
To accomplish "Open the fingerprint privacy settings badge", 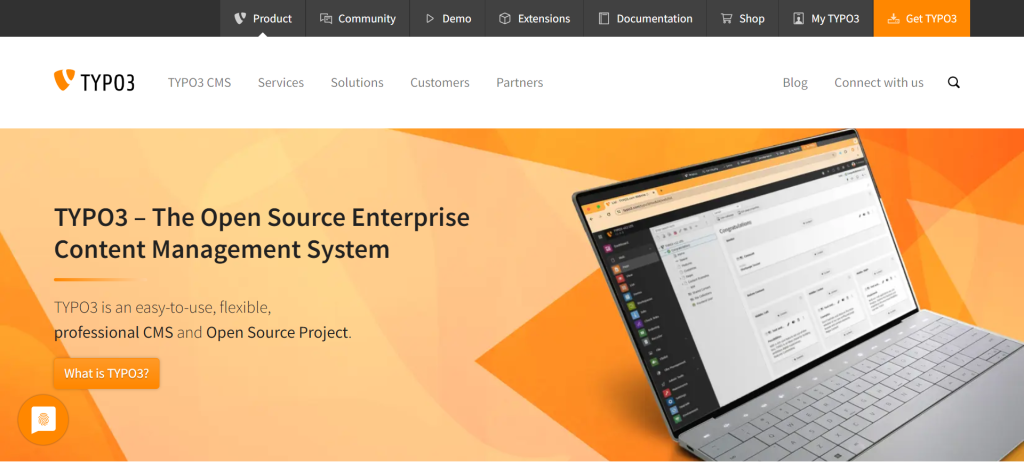I will (43, 420).
